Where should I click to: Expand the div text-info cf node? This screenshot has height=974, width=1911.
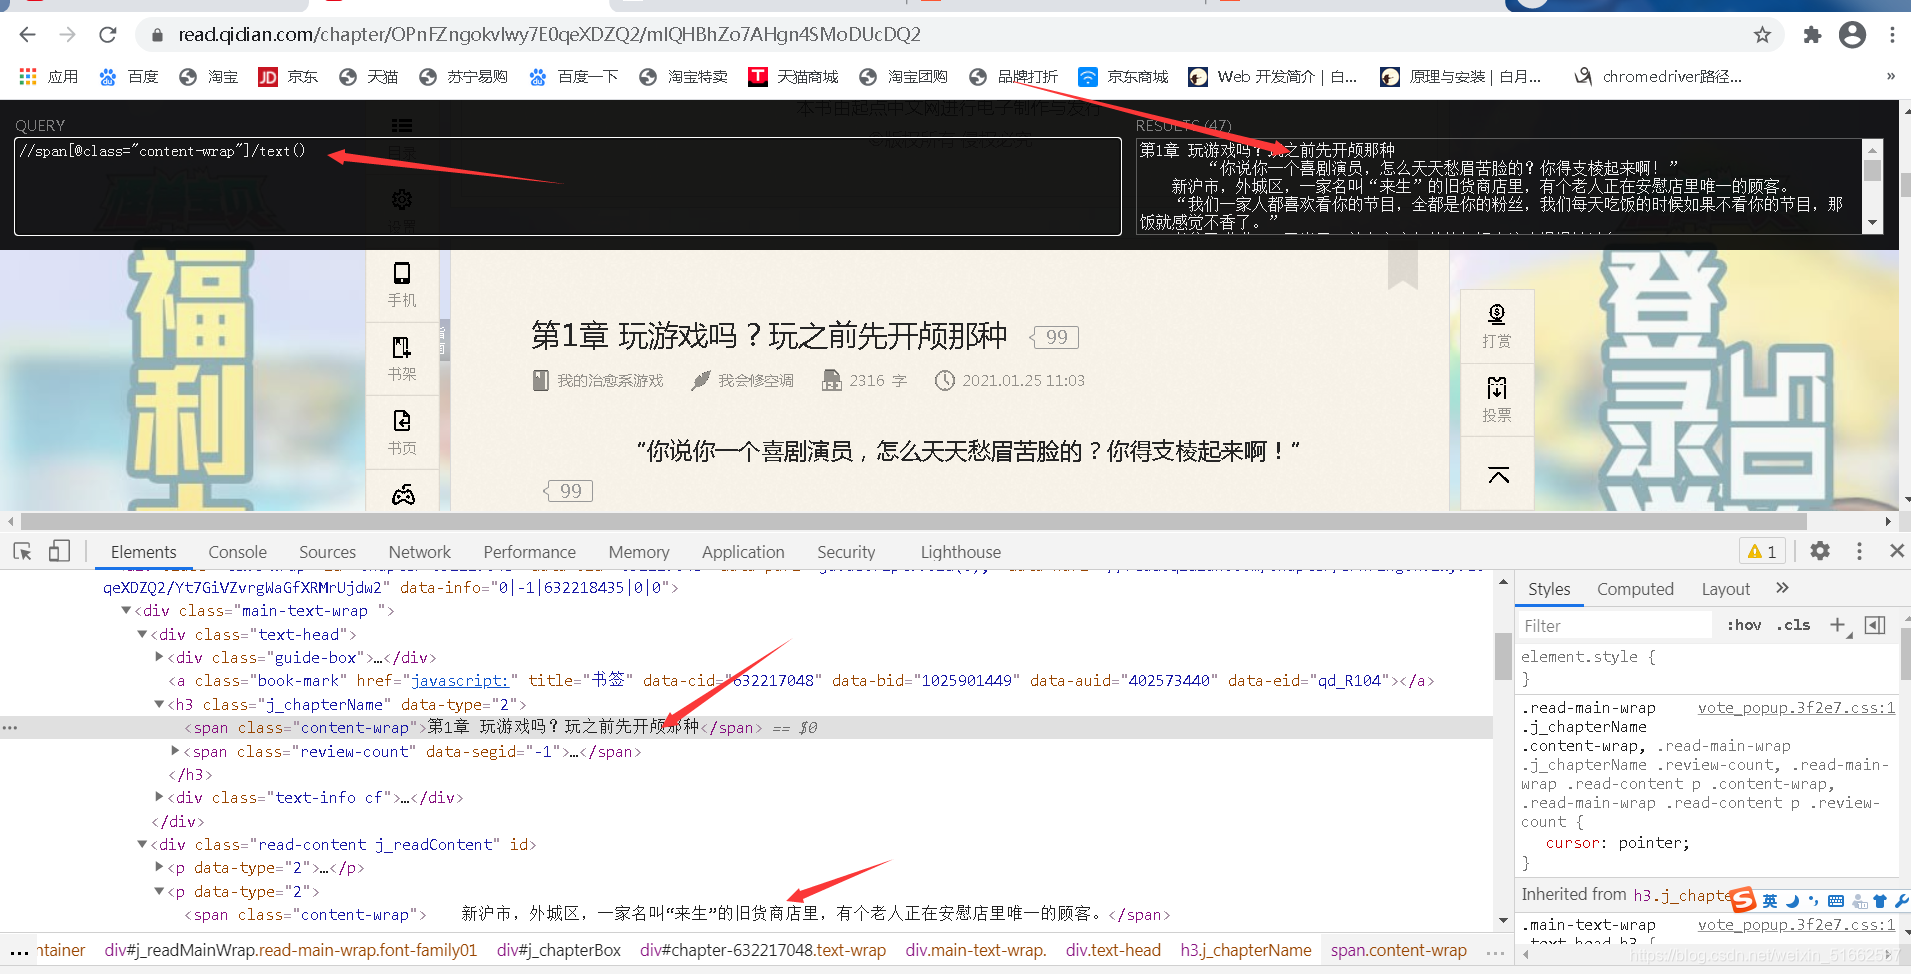pyautogui.click(x=159, y=798)
